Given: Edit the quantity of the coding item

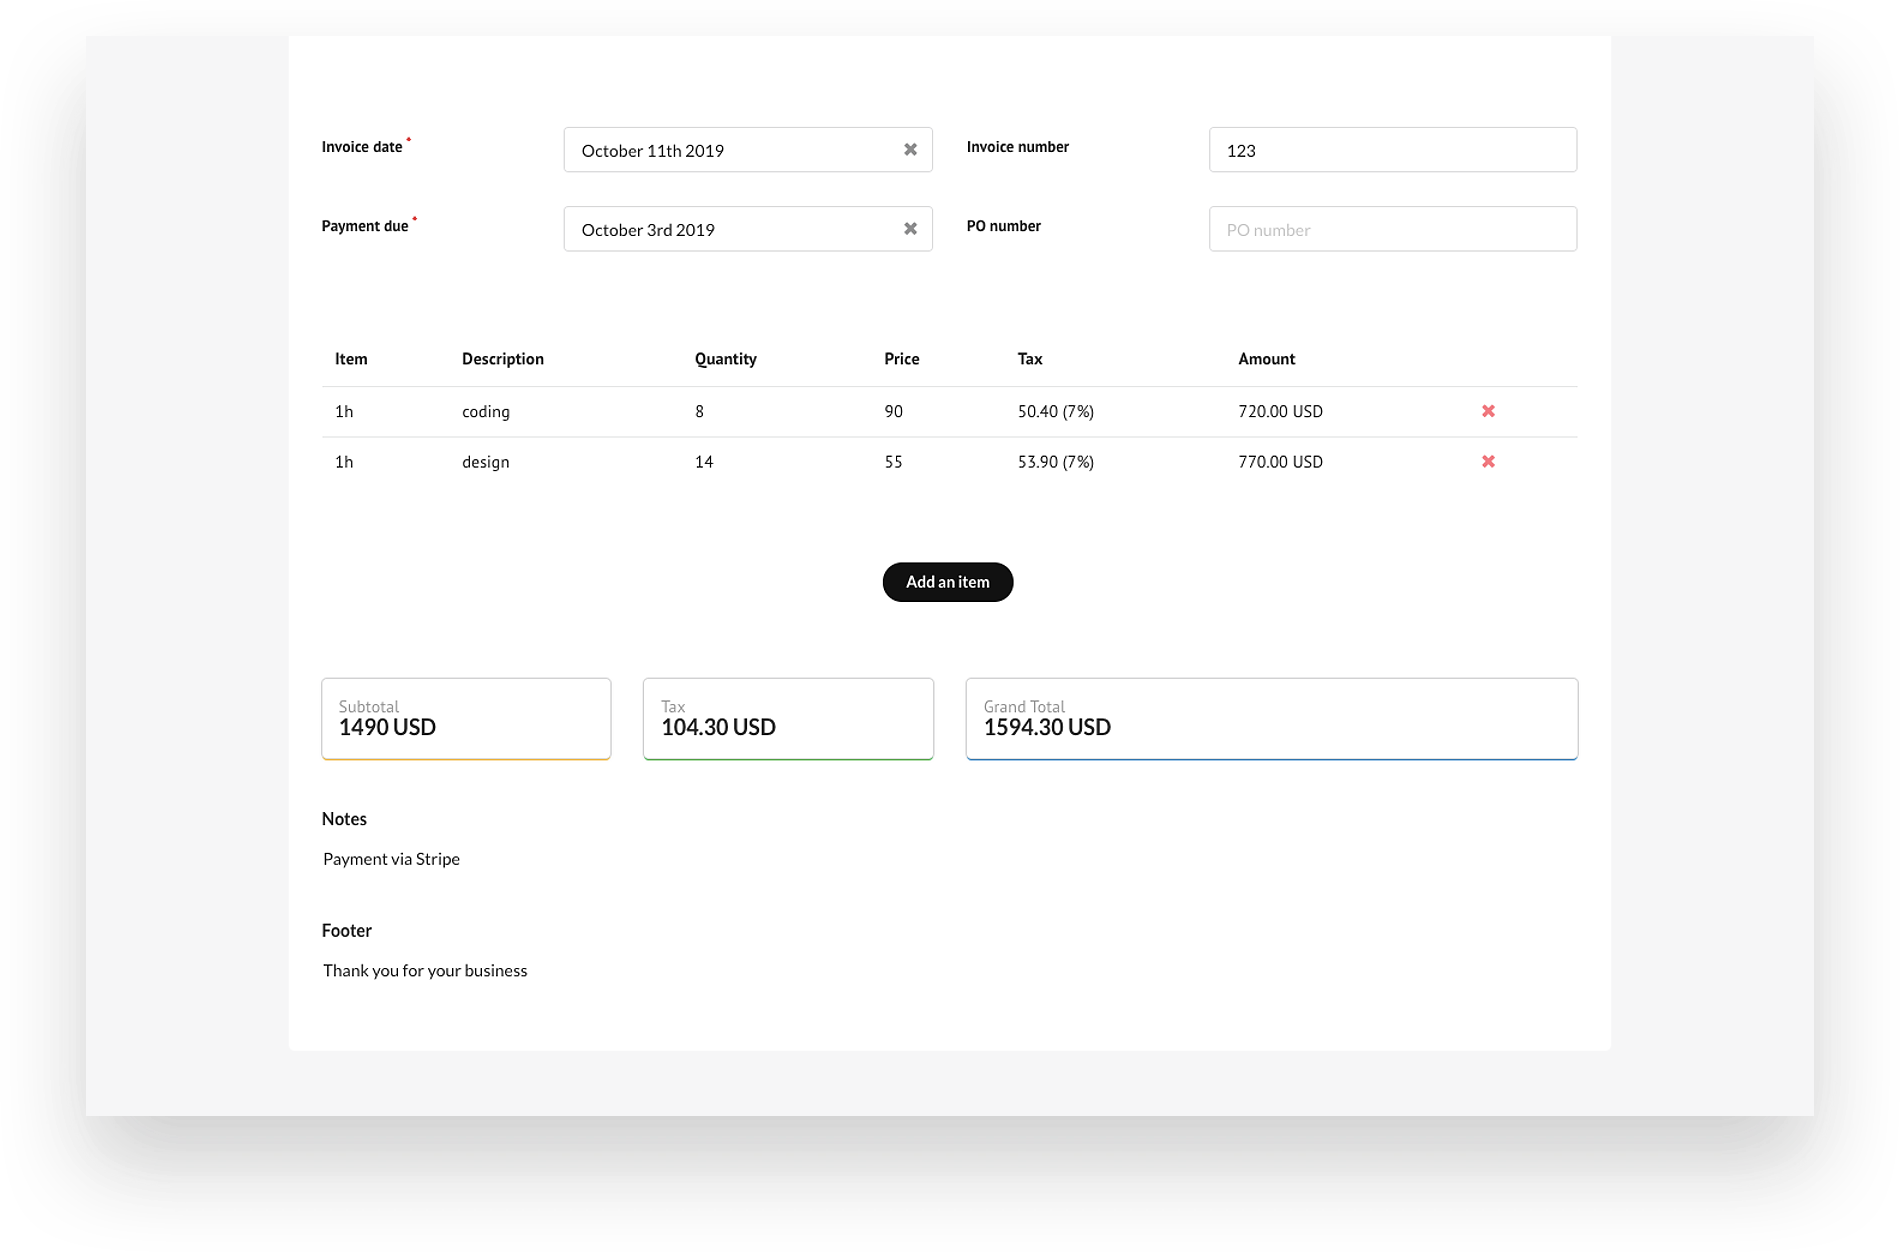Looking at the screenshot, I should tap(700, 410).
